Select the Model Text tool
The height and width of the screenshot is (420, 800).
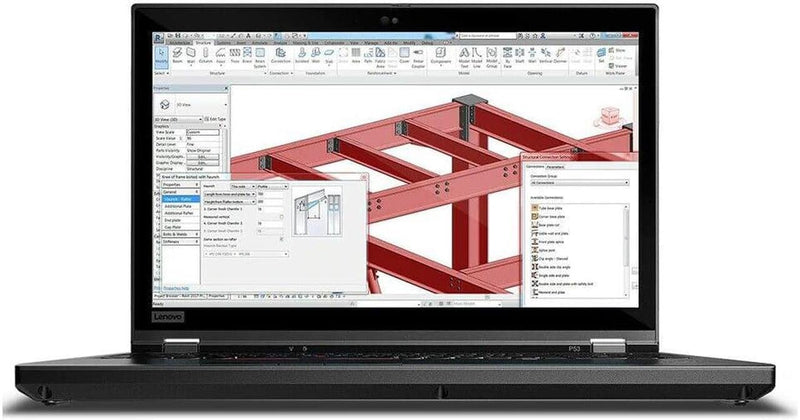(464, 55)
